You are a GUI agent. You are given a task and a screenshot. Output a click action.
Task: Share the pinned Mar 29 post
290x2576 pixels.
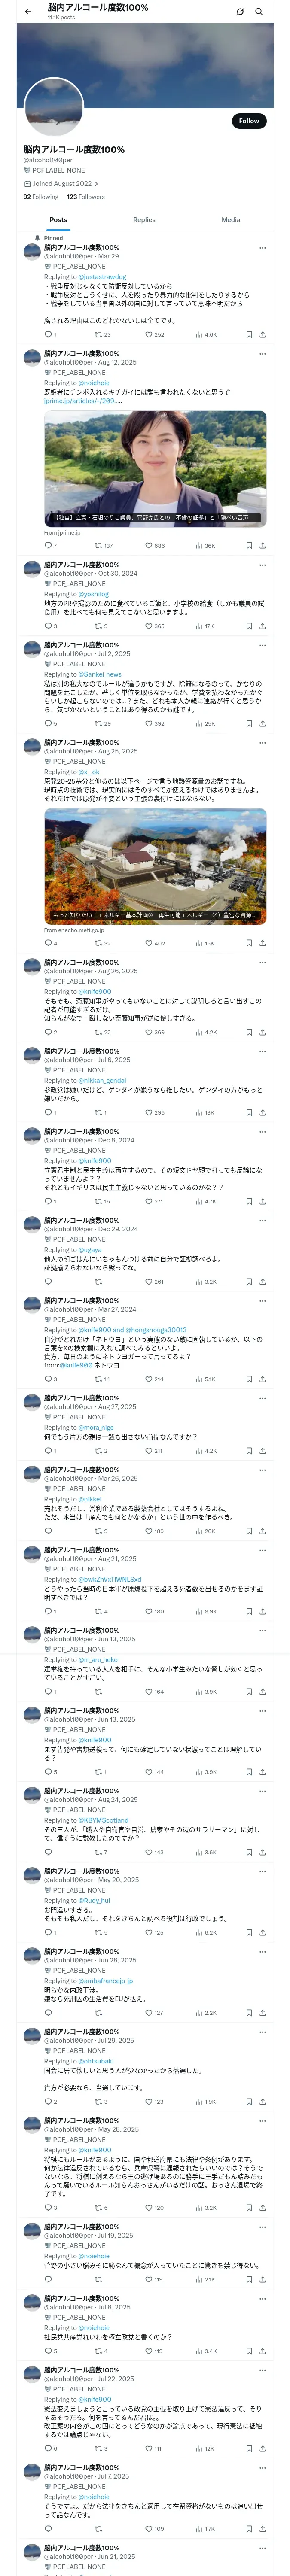pos(263,335)
